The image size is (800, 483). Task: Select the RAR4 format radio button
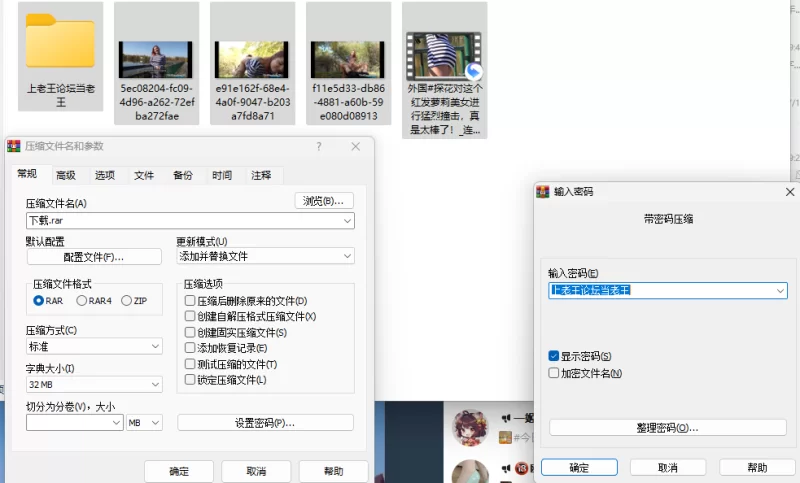[x=81, y=301]
